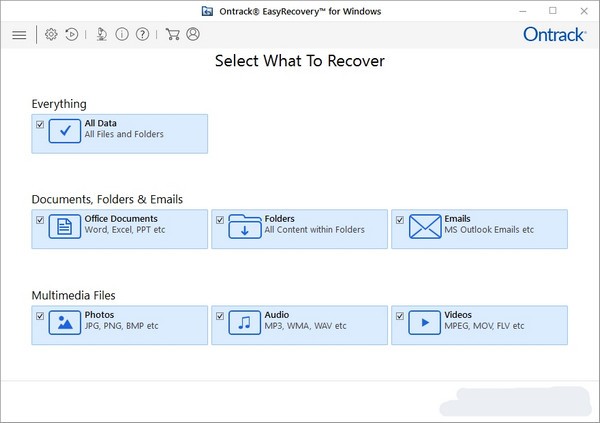Open the user account icon
The image size is (600, 423).
193,34
